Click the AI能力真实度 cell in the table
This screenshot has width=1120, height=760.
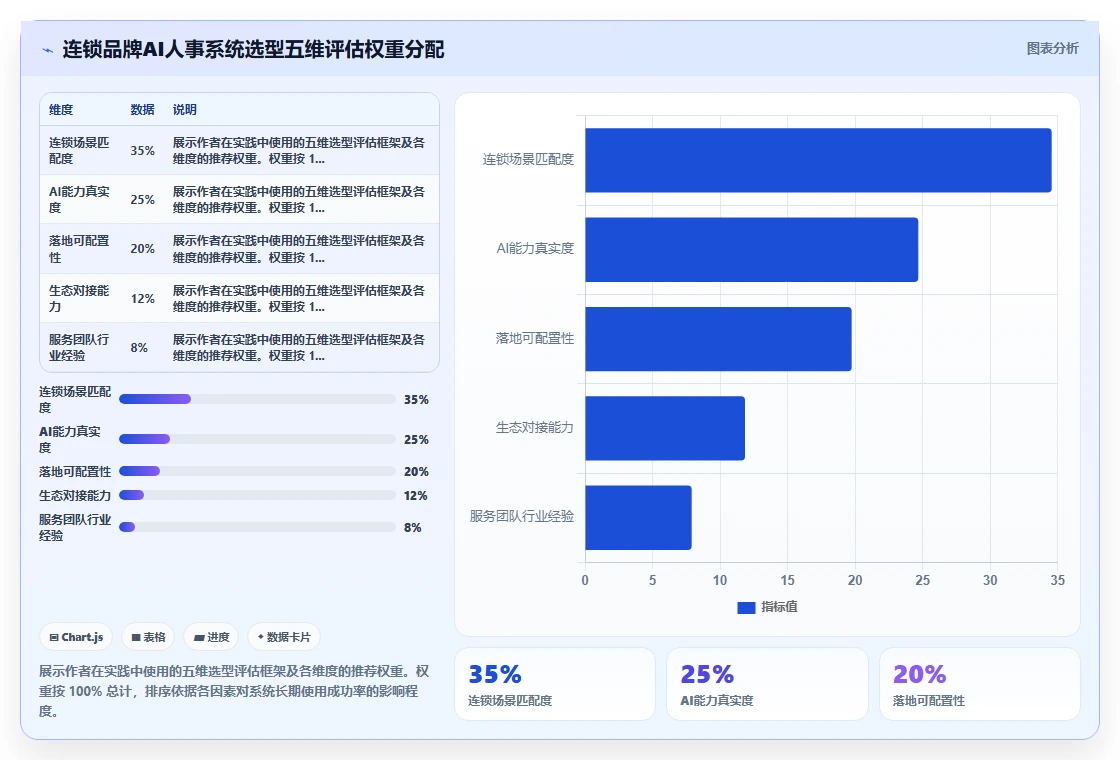pos(79,200)
